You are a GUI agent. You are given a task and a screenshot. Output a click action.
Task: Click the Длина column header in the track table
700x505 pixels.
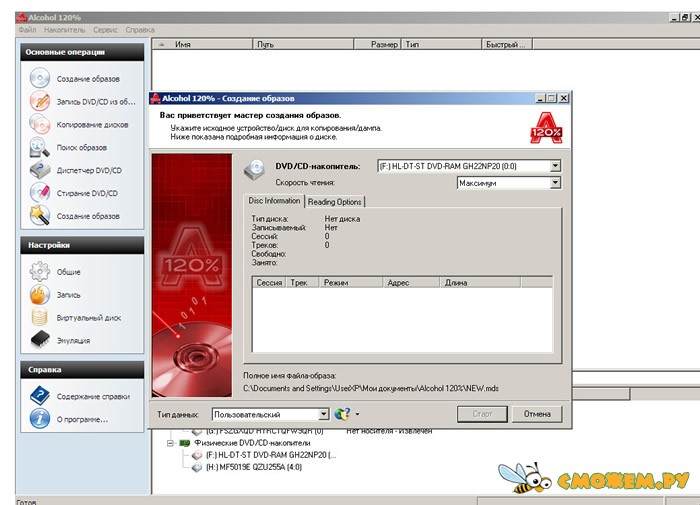[x=480, y=283]
